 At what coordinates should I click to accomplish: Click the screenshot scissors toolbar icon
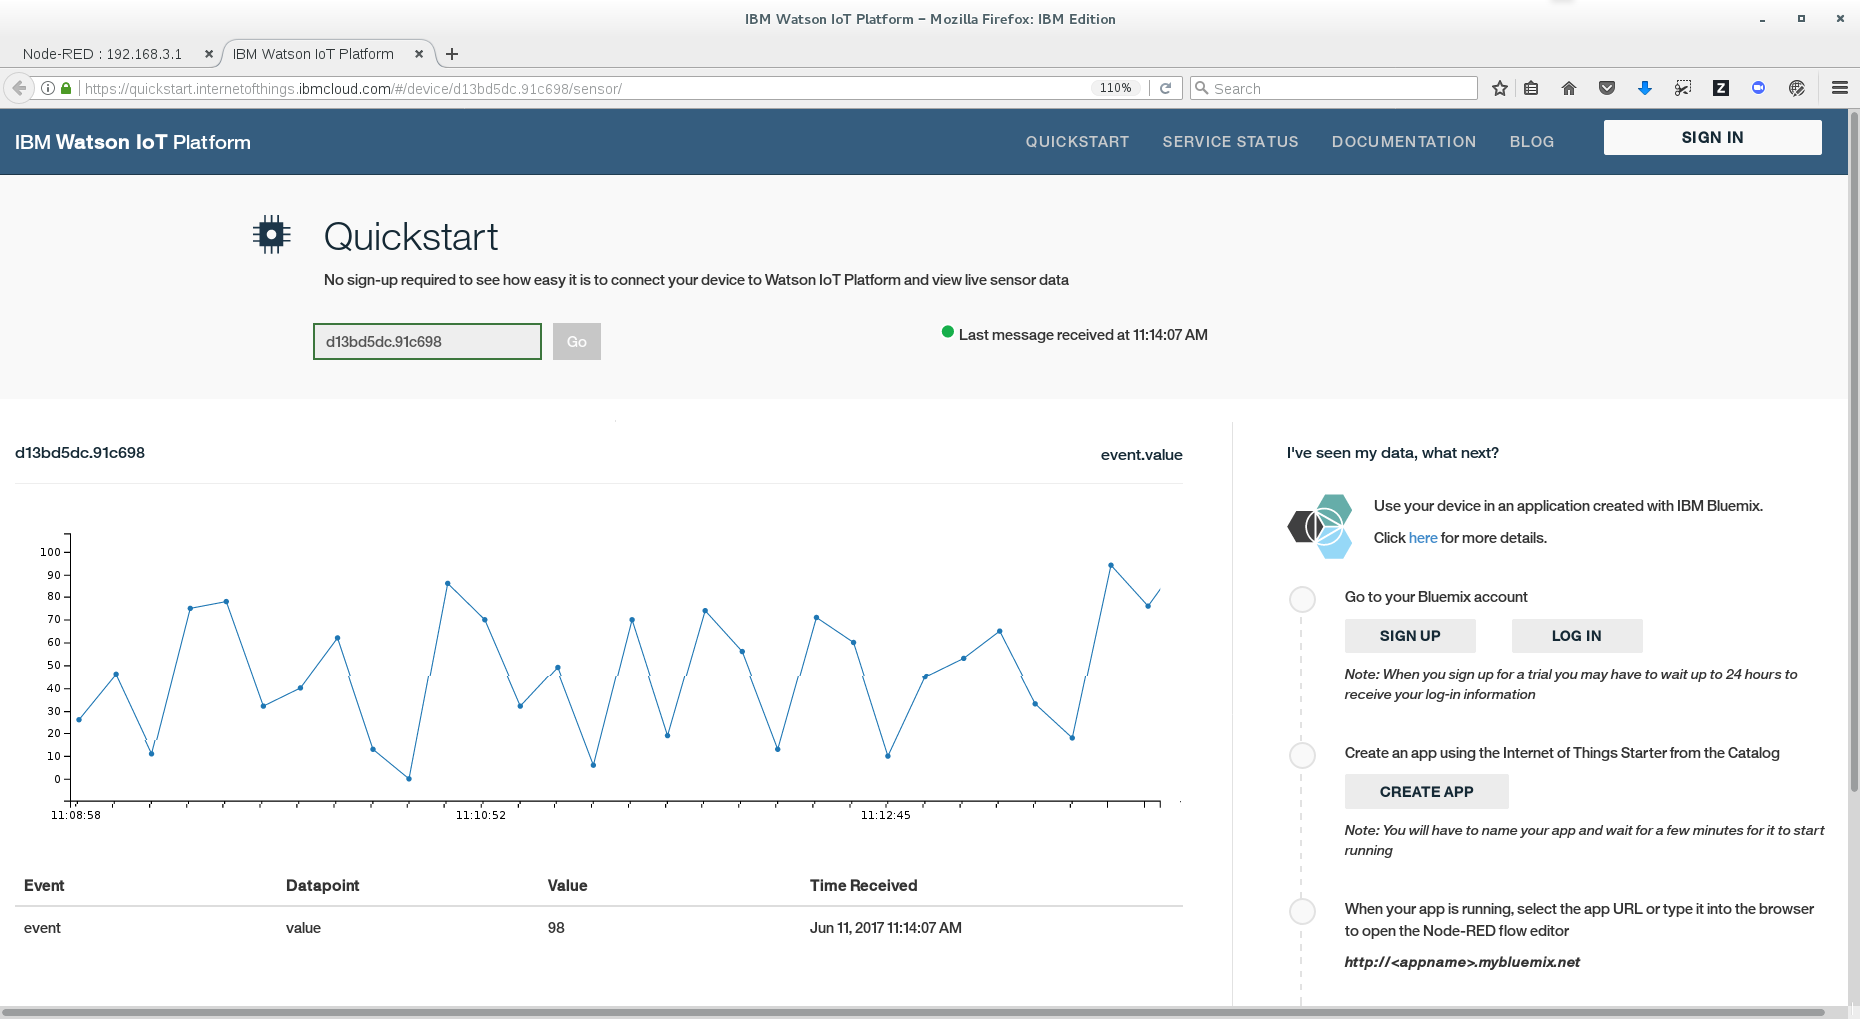point(1683,88)
